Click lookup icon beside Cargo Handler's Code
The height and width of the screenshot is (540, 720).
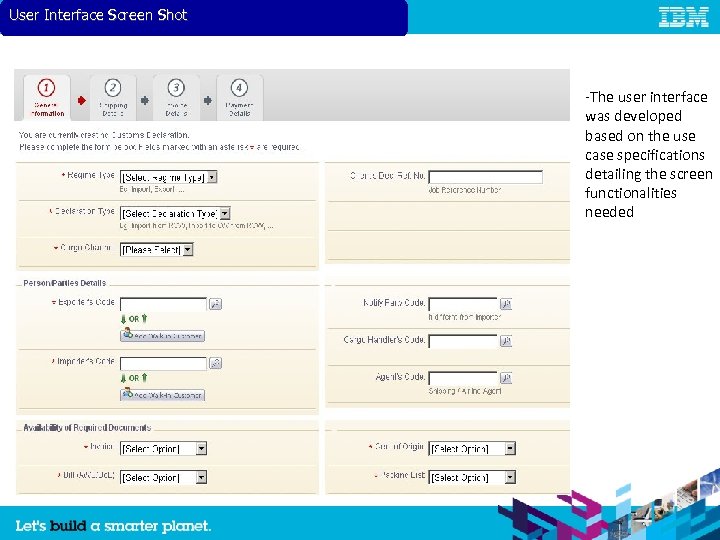(x=506, y=341)
